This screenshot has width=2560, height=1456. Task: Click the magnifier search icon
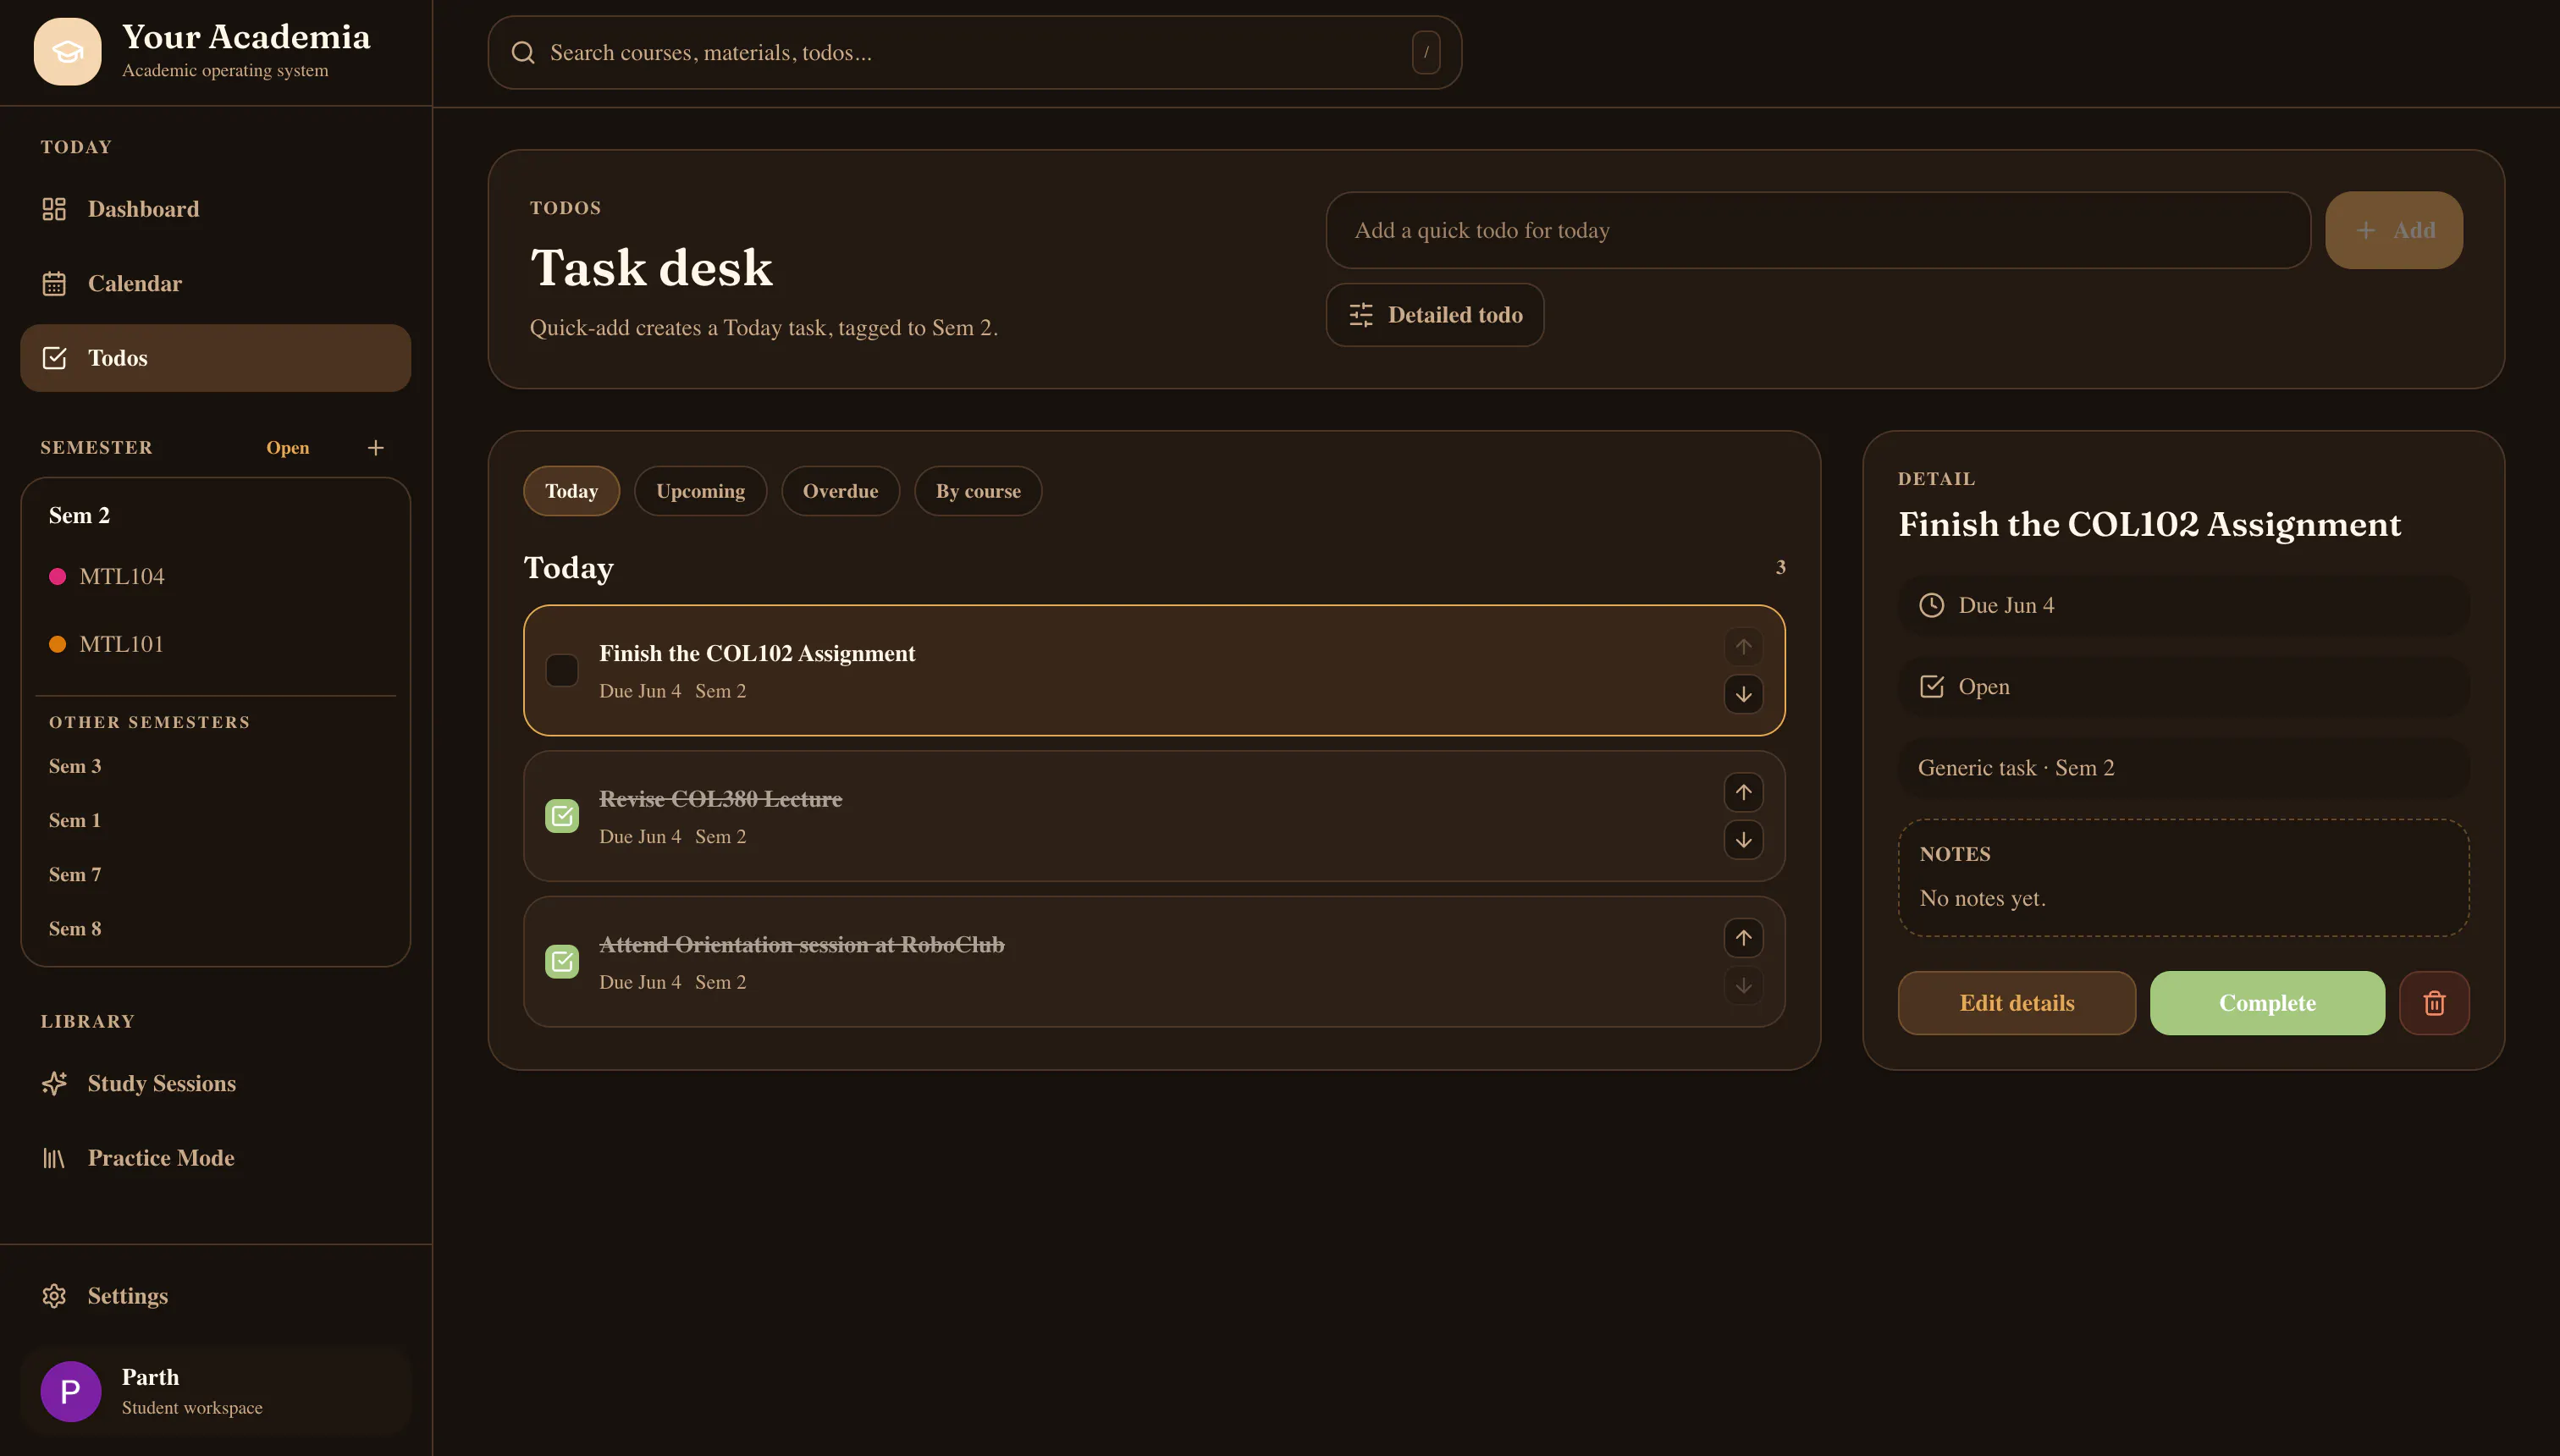pyautogui.click(x=523, y=52)
